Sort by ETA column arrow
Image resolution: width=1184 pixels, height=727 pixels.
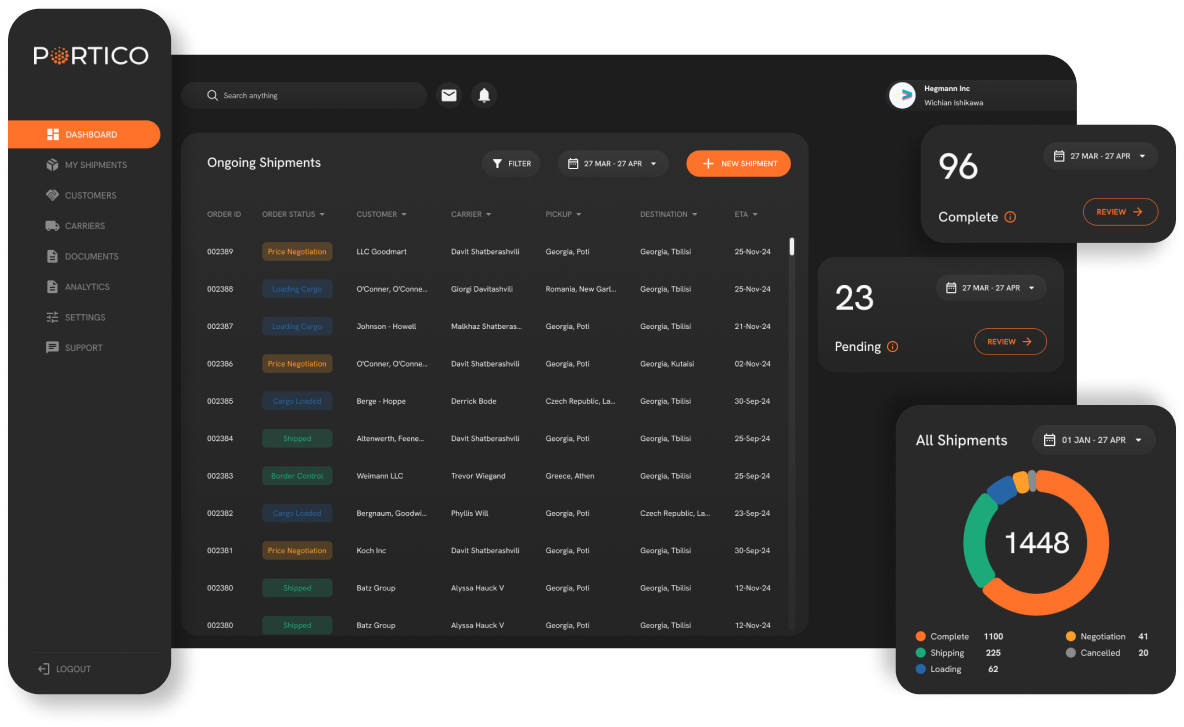click(755, 215)
